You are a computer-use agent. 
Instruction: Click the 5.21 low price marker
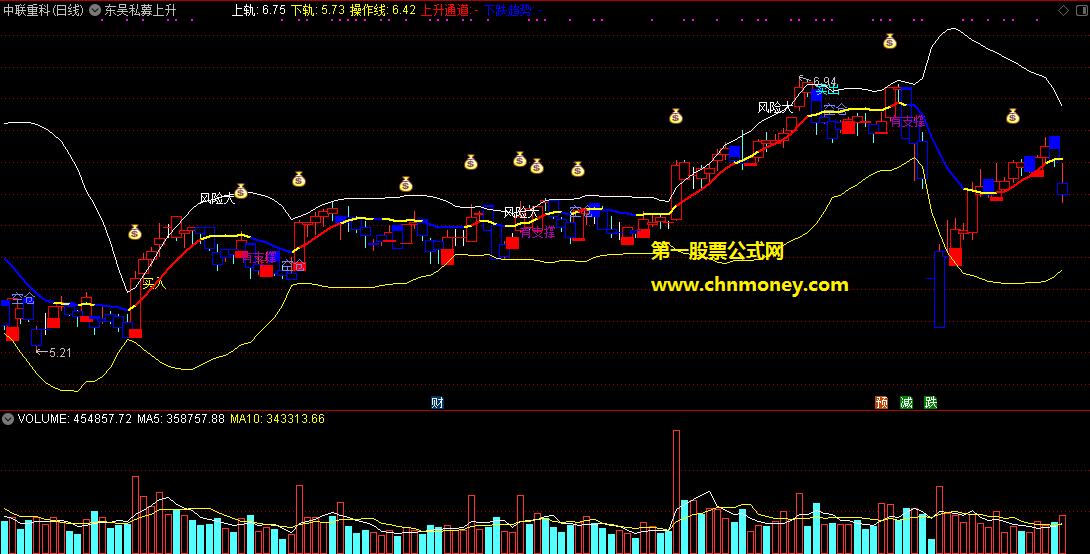(x=54, y=352)
